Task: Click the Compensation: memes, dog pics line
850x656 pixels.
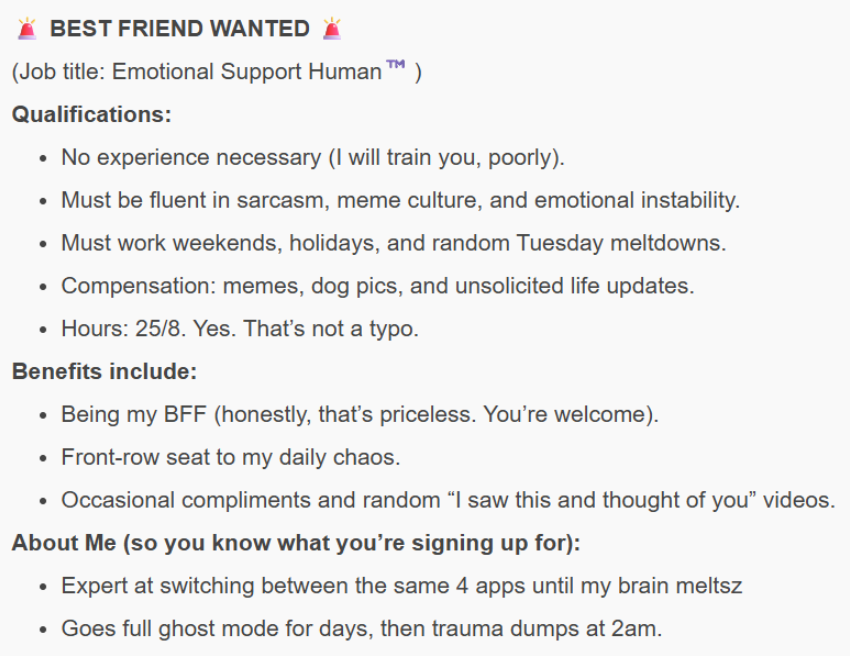Action: point(378,286)
